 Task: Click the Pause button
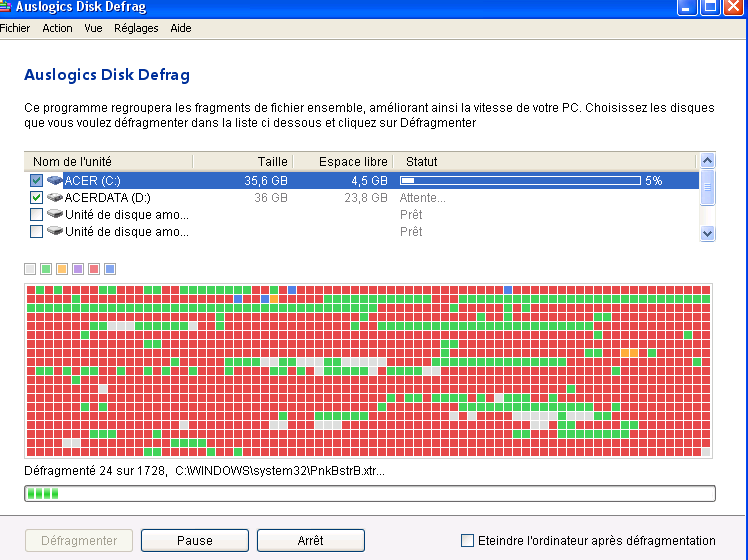coord(195,540)
